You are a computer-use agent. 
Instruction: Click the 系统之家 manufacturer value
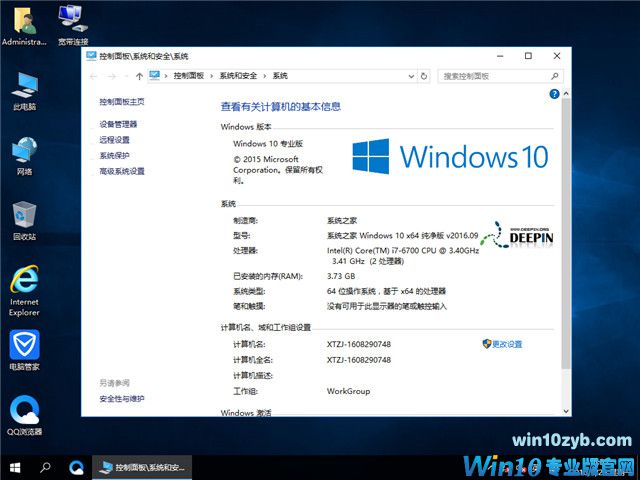(342, 221)
